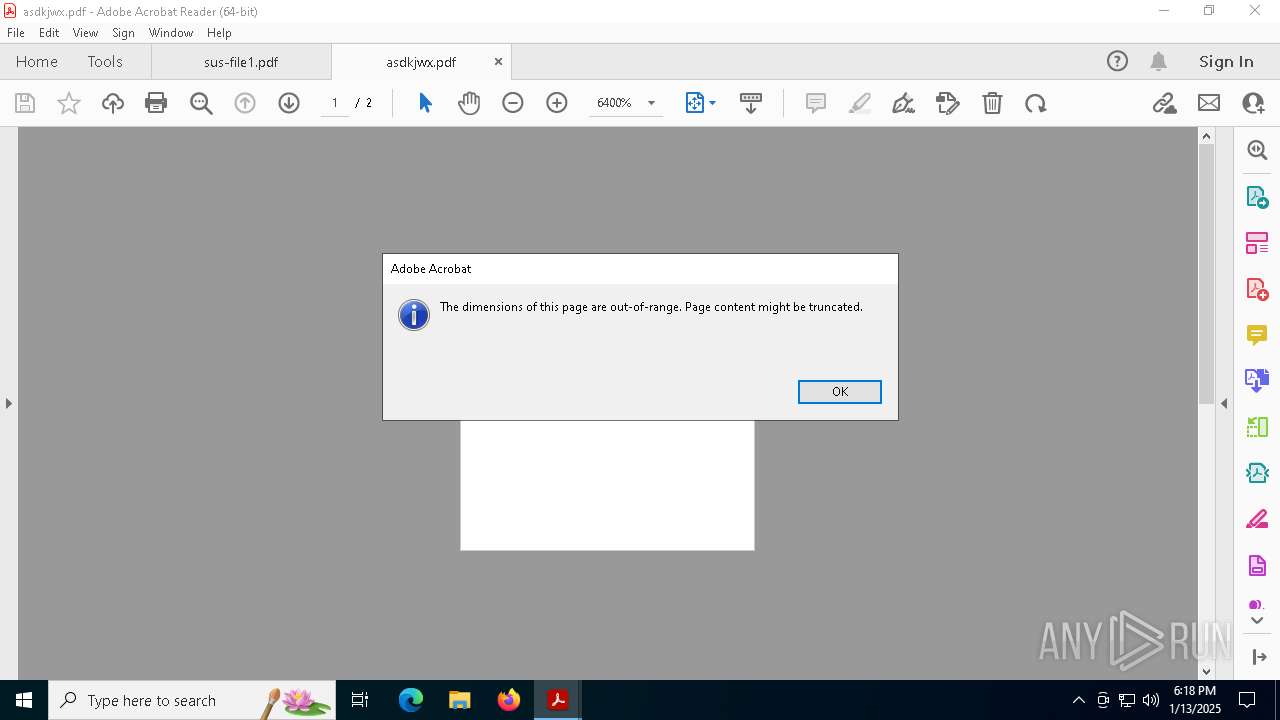Click the Save file icon
This screenshot has height=720, width=1280.
point(25,103)
